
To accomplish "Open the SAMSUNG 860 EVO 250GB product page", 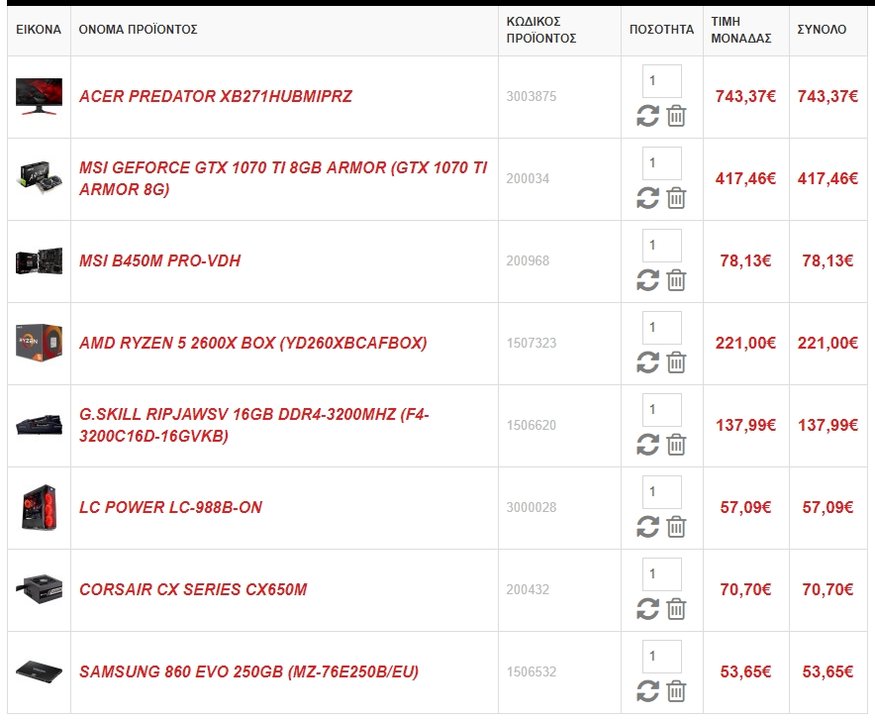I will pos(249,671).
